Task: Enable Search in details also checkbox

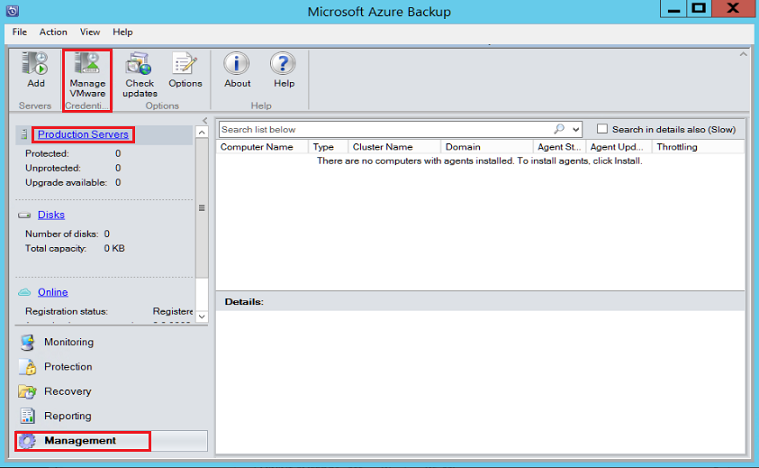Action: [602, 129]
